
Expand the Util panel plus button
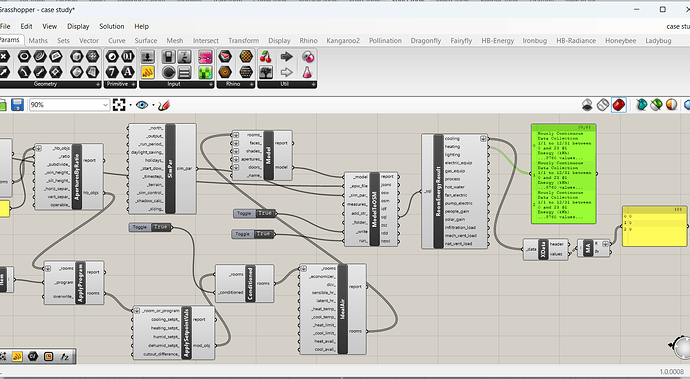(313, 84)
